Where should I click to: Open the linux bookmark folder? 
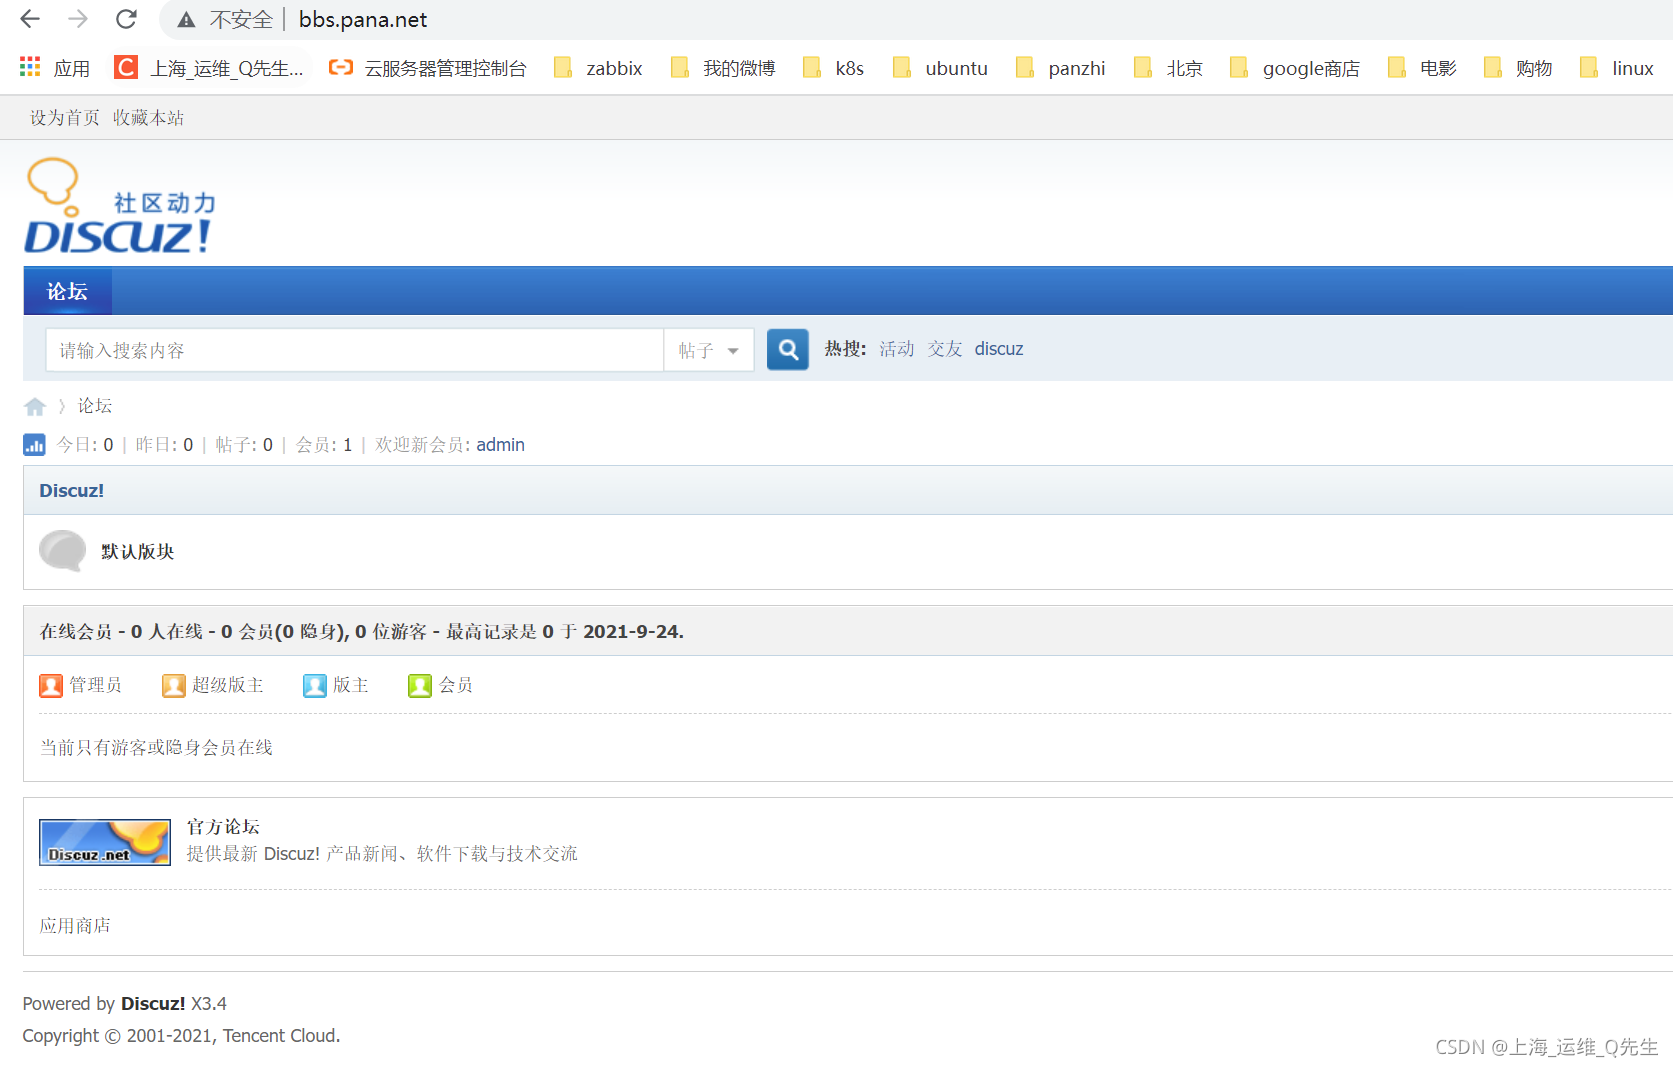(1617, 68)
